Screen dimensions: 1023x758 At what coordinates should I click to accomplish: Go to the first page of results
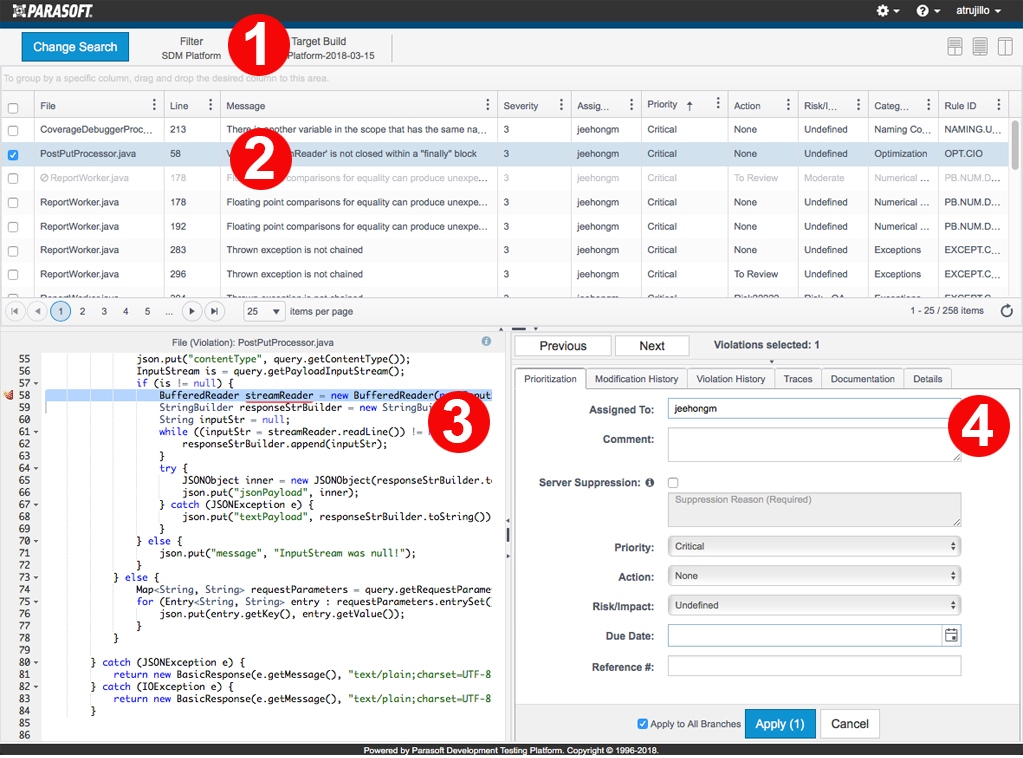(x=14, y=311)
